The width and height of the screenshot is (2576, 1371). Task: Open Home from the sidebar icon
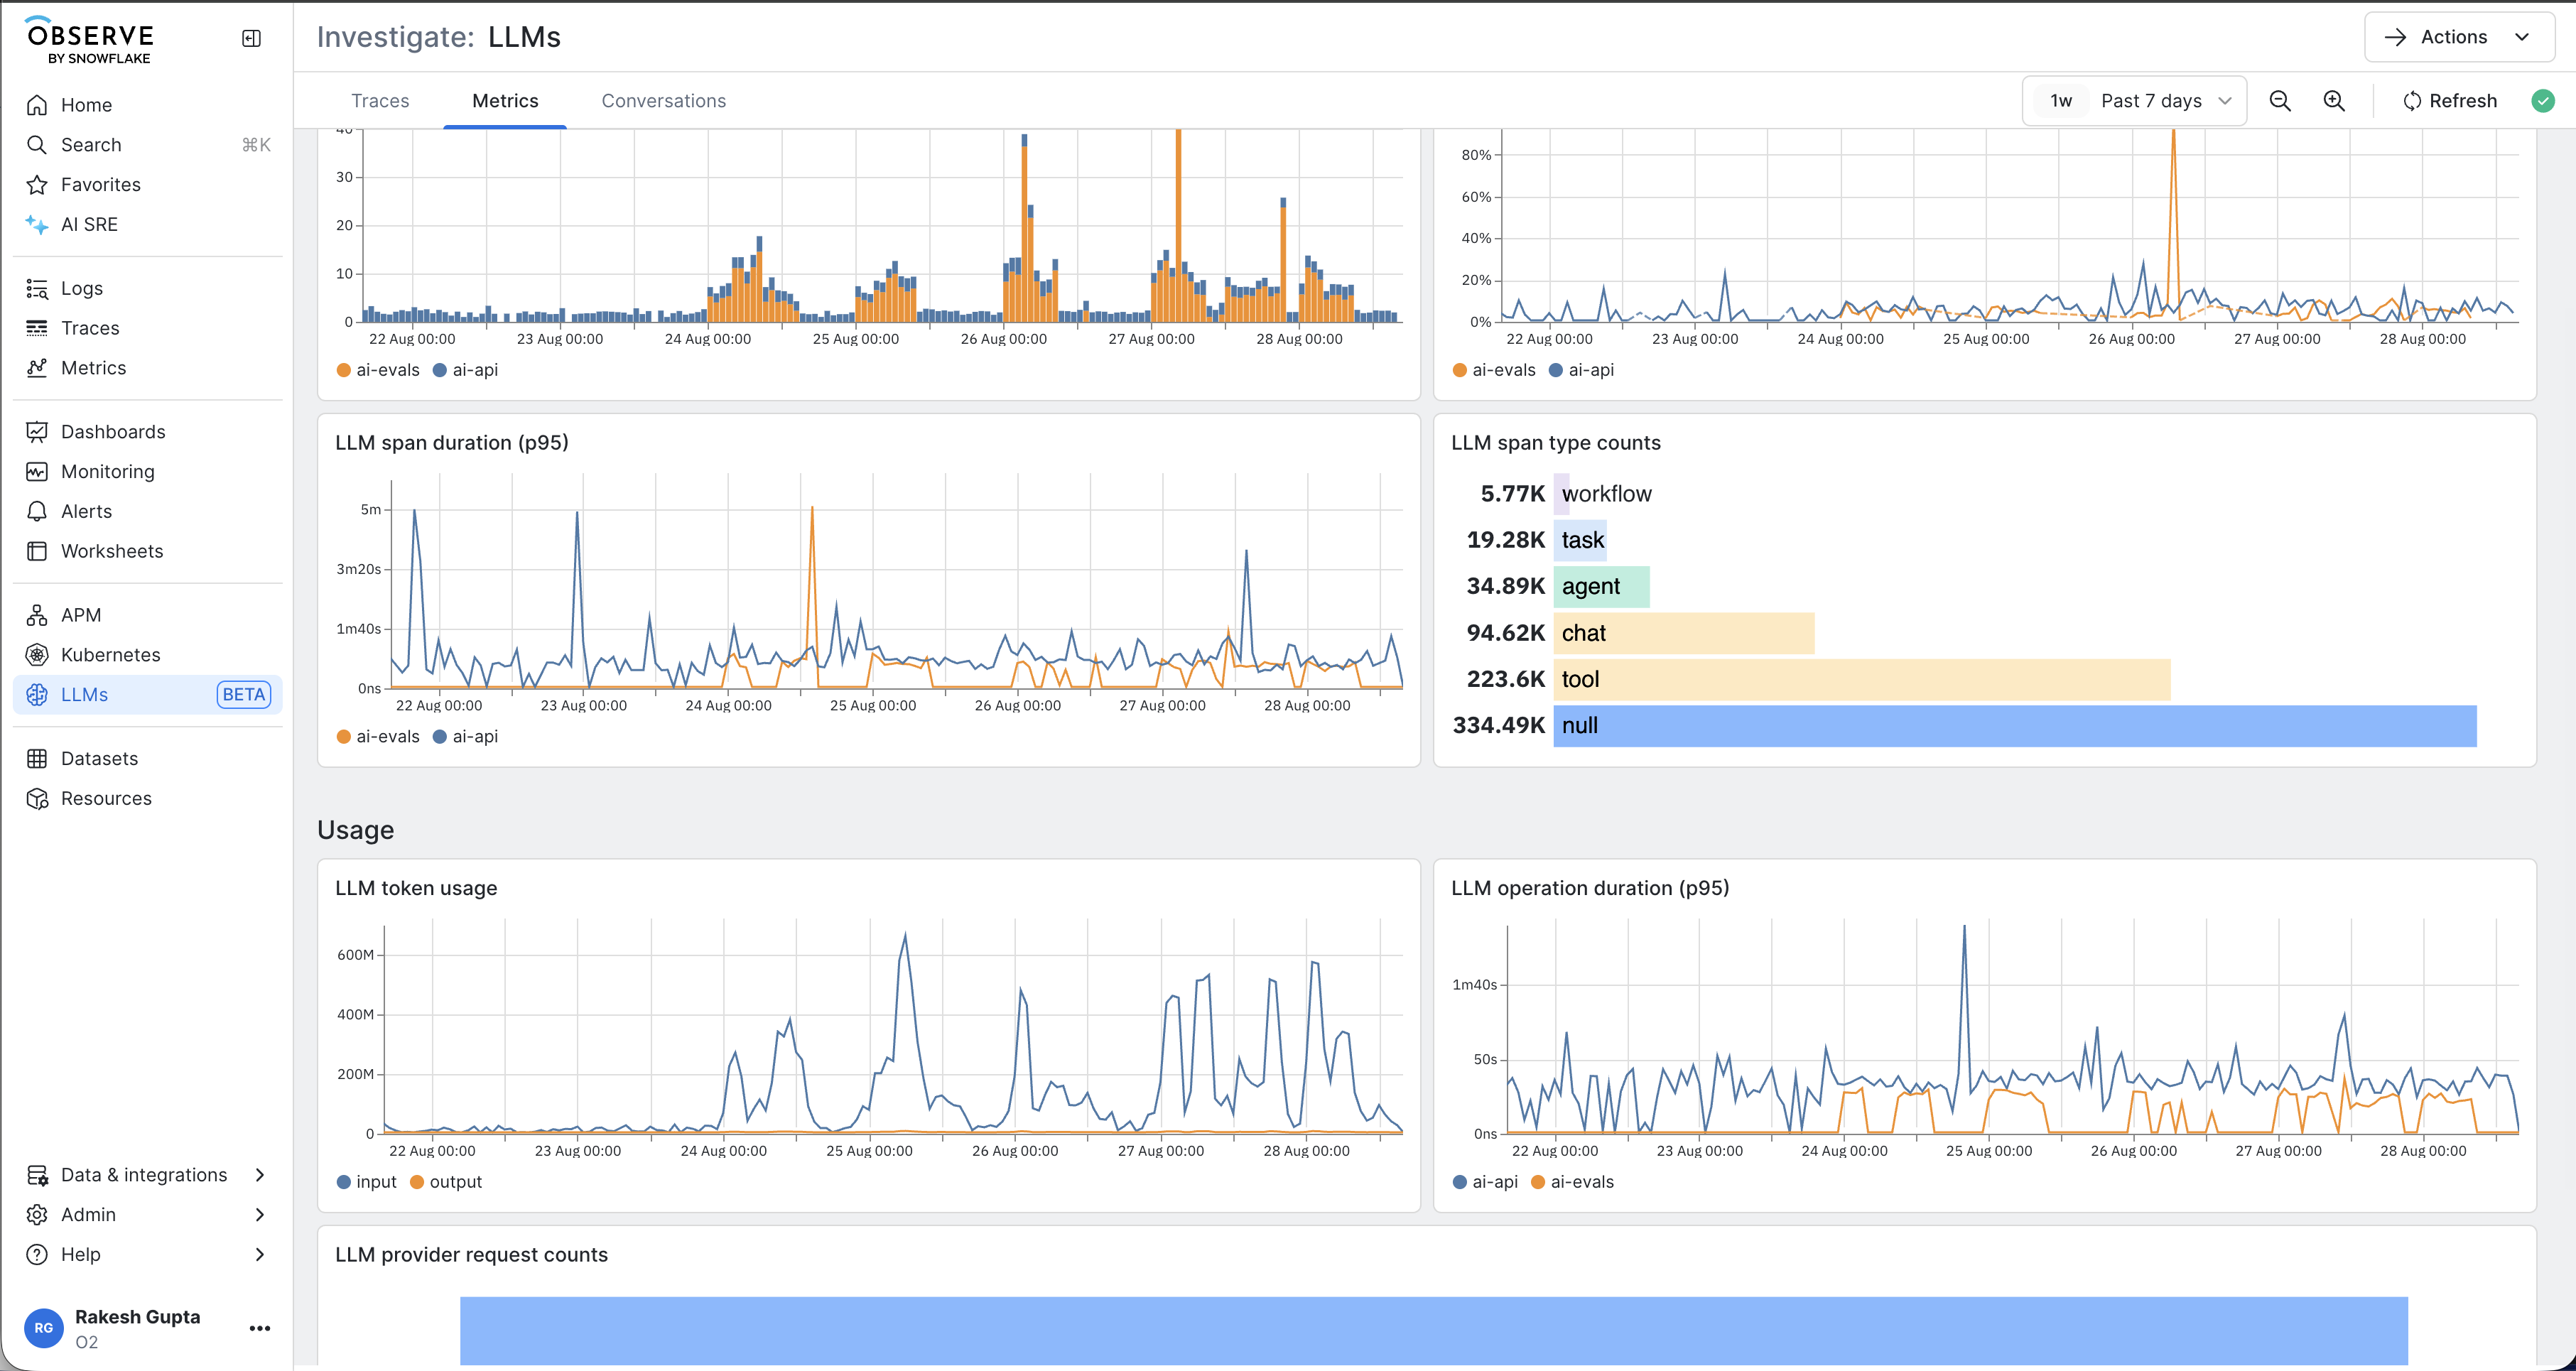tap(37, 105)
